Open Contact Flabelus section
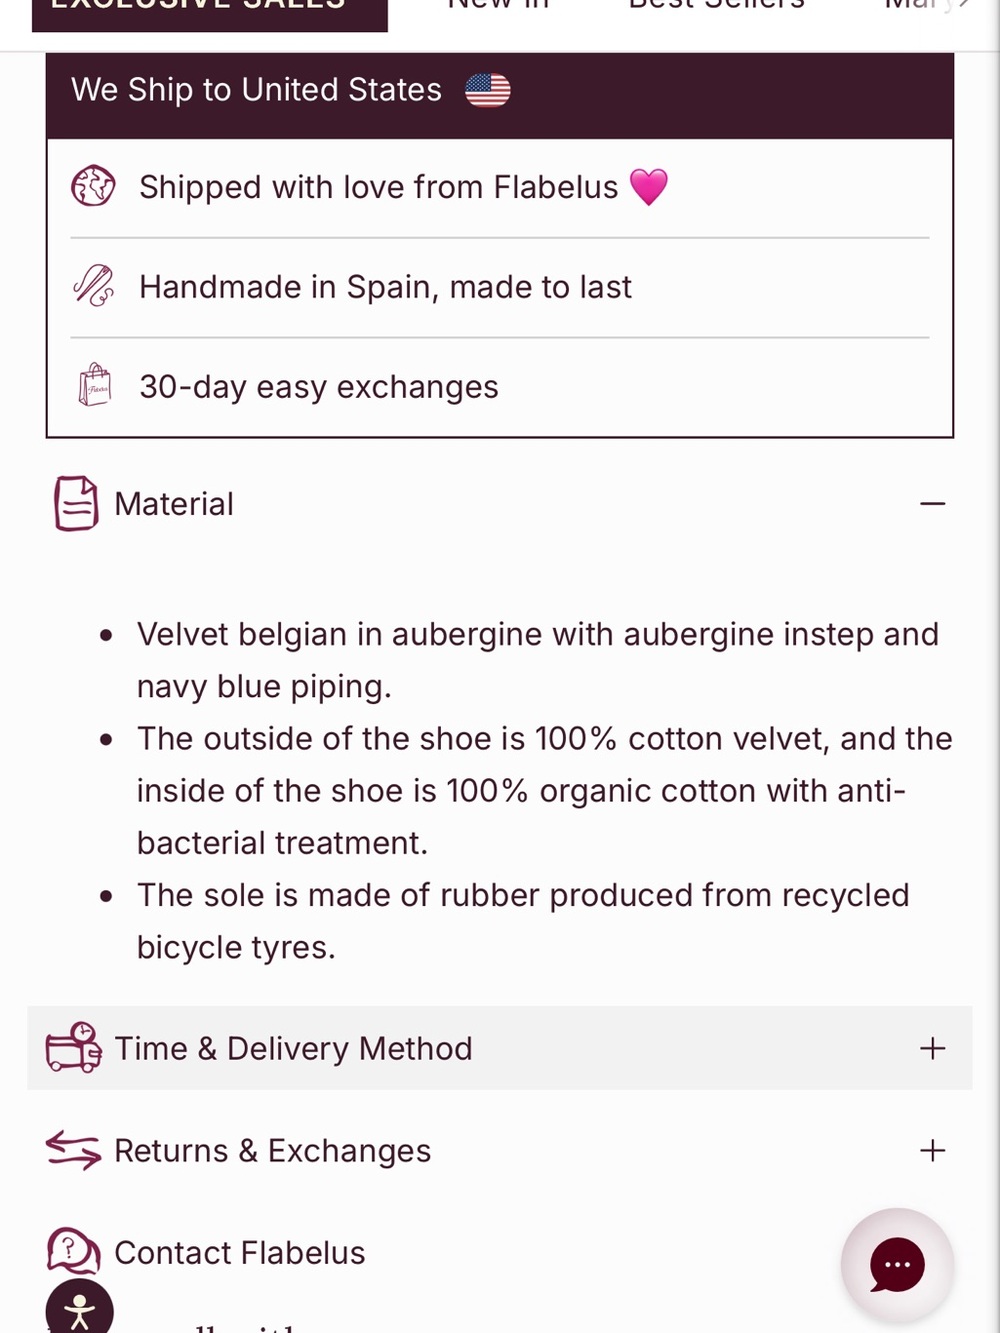This screenshot has height=1333, width=1000. (240, 1252)
